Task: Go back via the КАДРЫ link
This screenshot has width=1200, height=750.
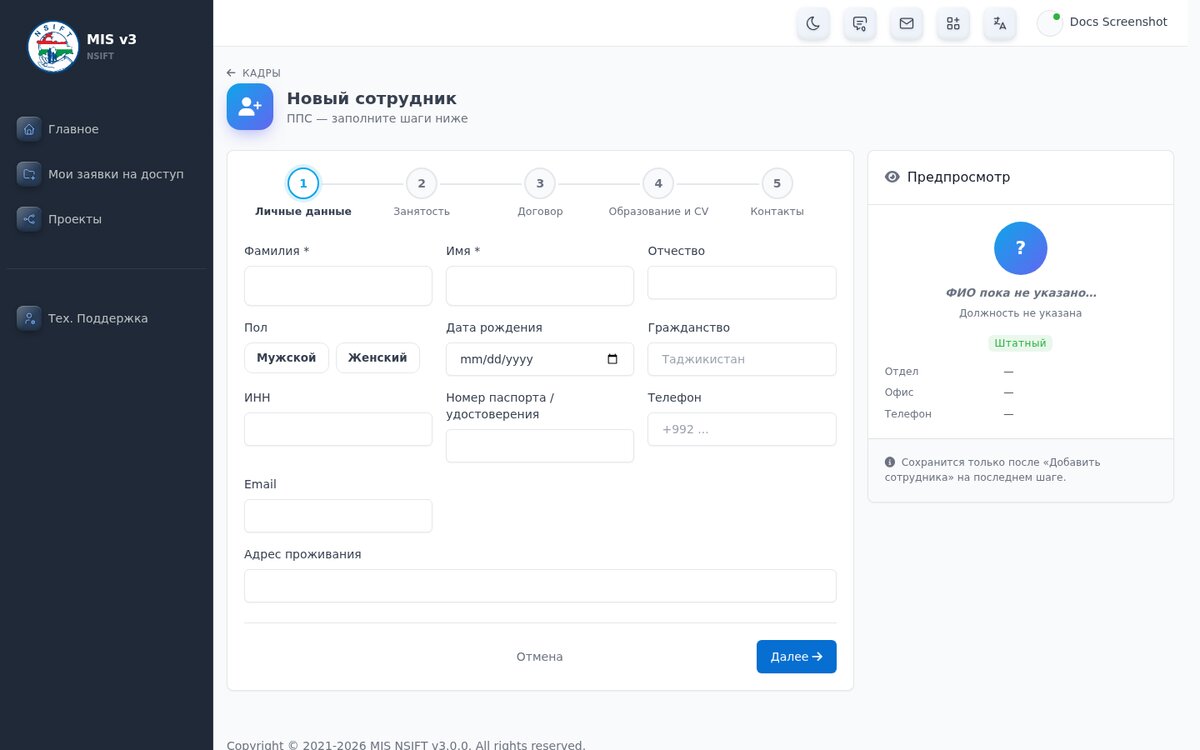Action: tap(254, 73)
